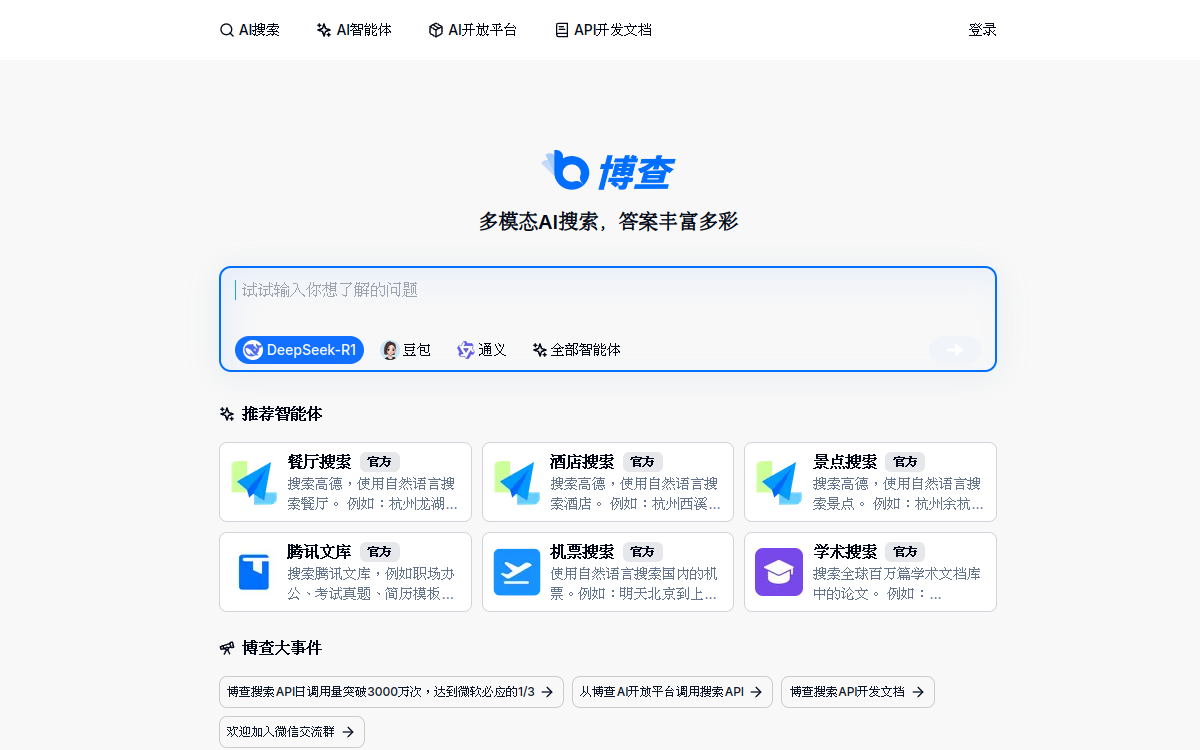Click the DeepSeek whale icon
Image resolution: width=1200 pixels, height=750 pixels.
tap(253, 350)
